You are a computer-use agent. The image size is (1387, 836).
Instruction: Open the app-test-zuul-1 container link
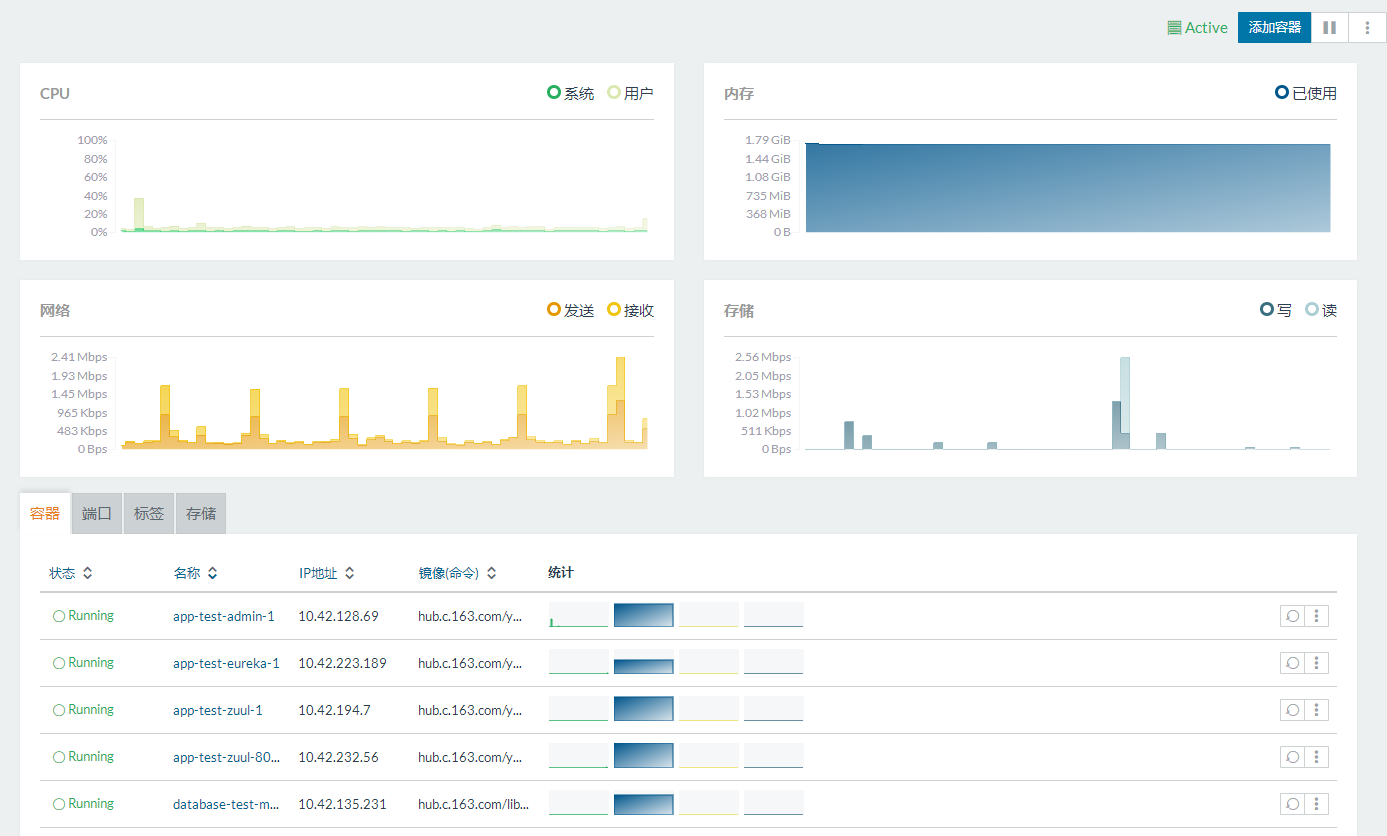tap(217, 710)
